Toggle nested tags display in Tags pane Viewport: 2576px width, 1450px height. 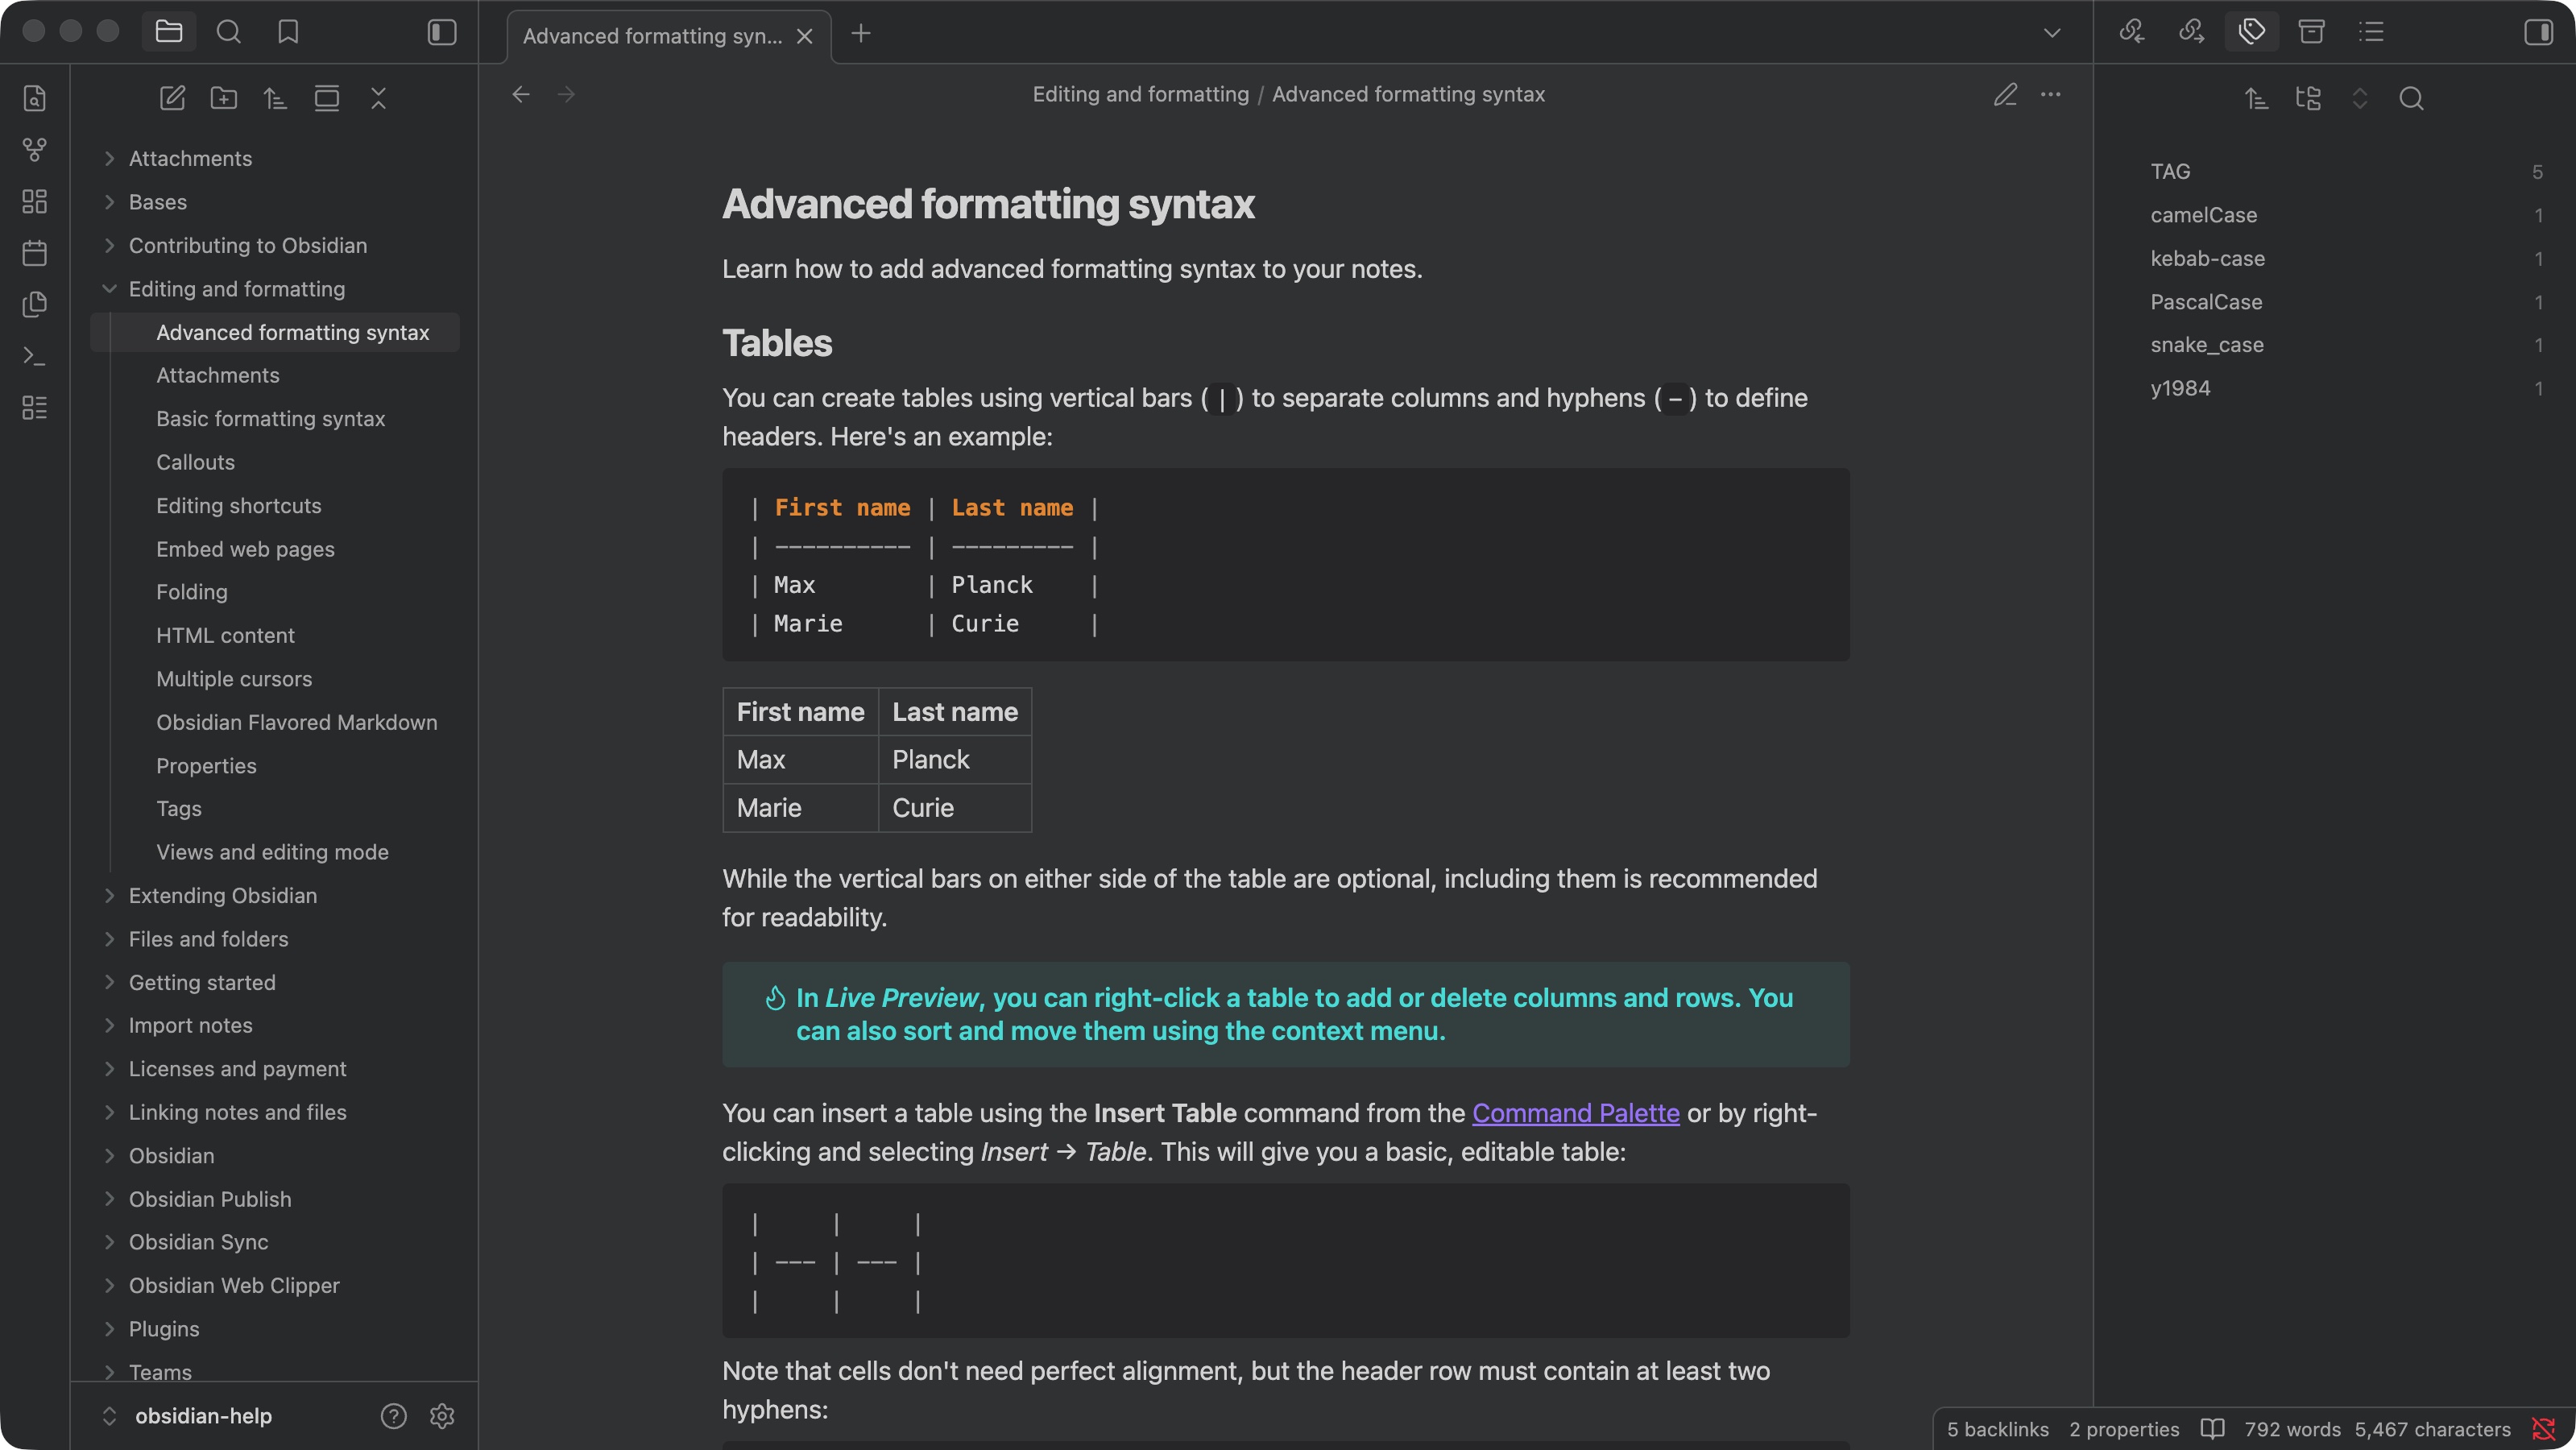tap(2308, 98)
